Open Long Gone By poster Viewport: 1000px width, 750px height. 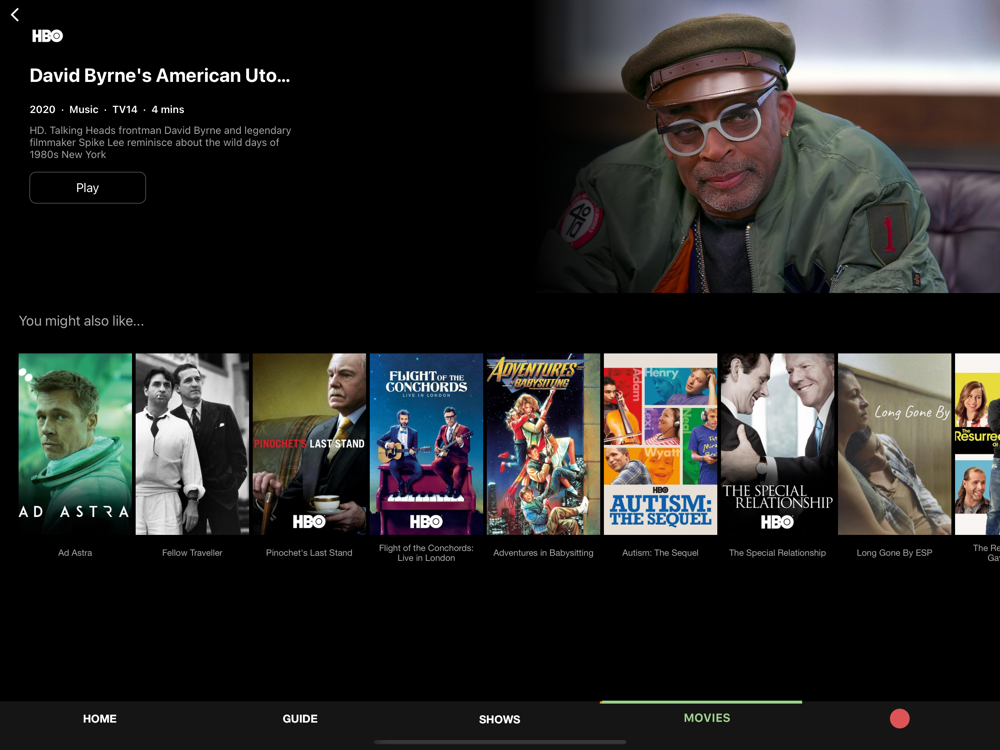(x=895, y=444)
